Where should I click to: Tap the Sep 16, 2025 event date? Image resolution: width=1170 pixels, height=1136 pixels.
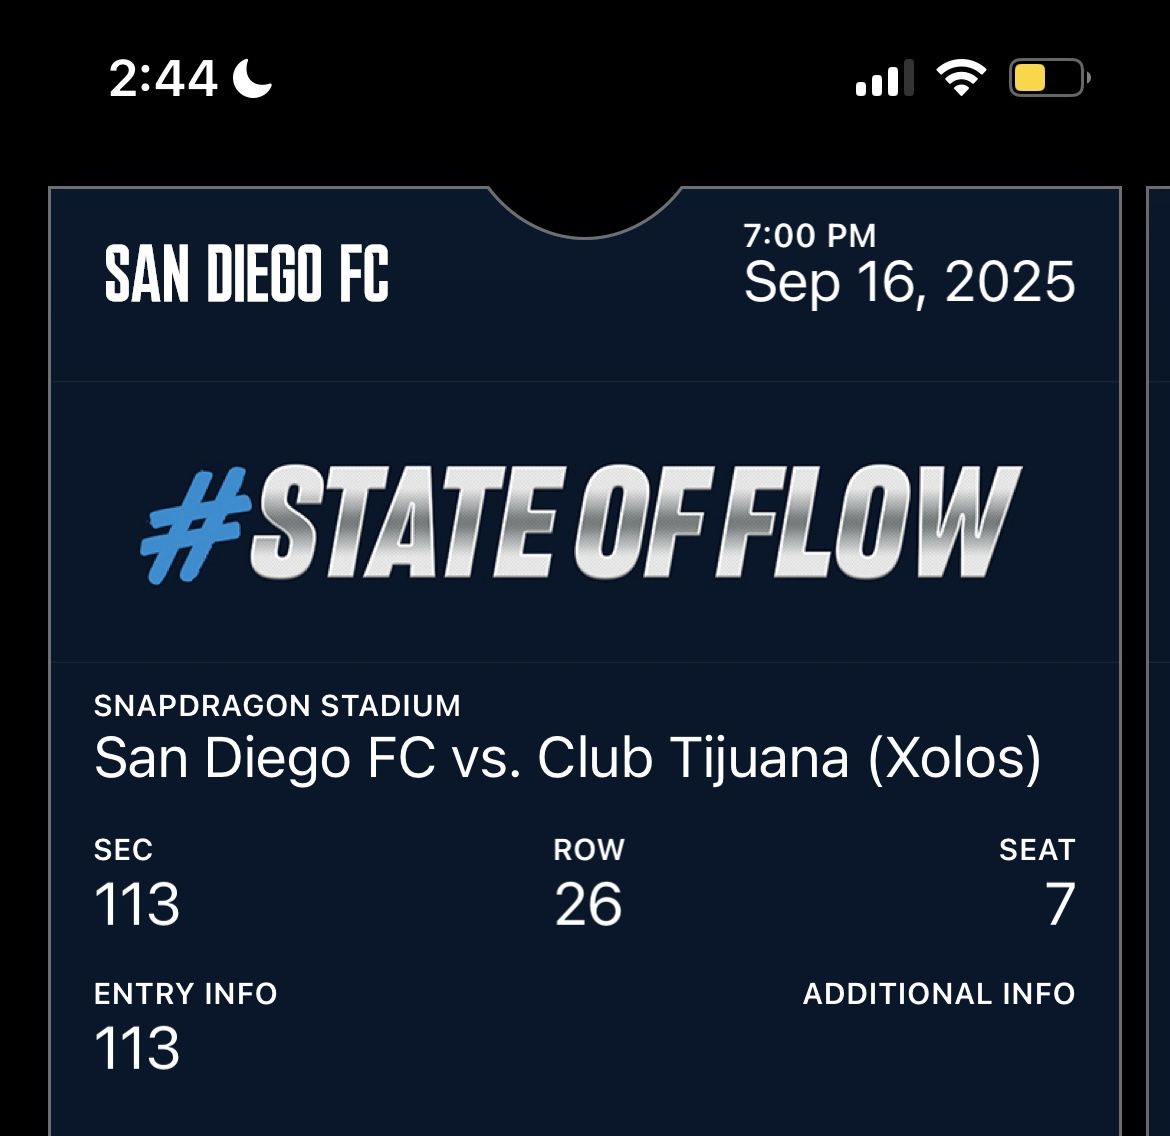909,282
